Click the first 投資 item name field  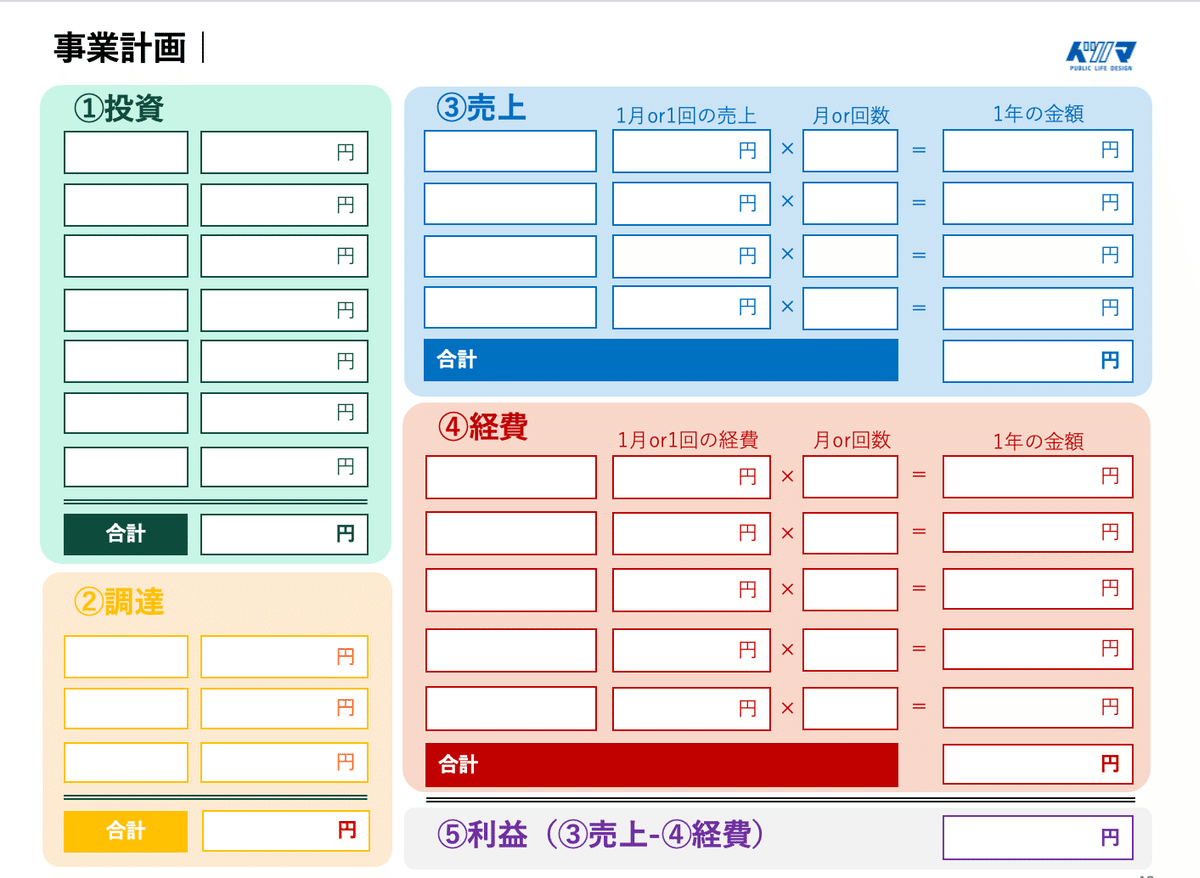126,152
